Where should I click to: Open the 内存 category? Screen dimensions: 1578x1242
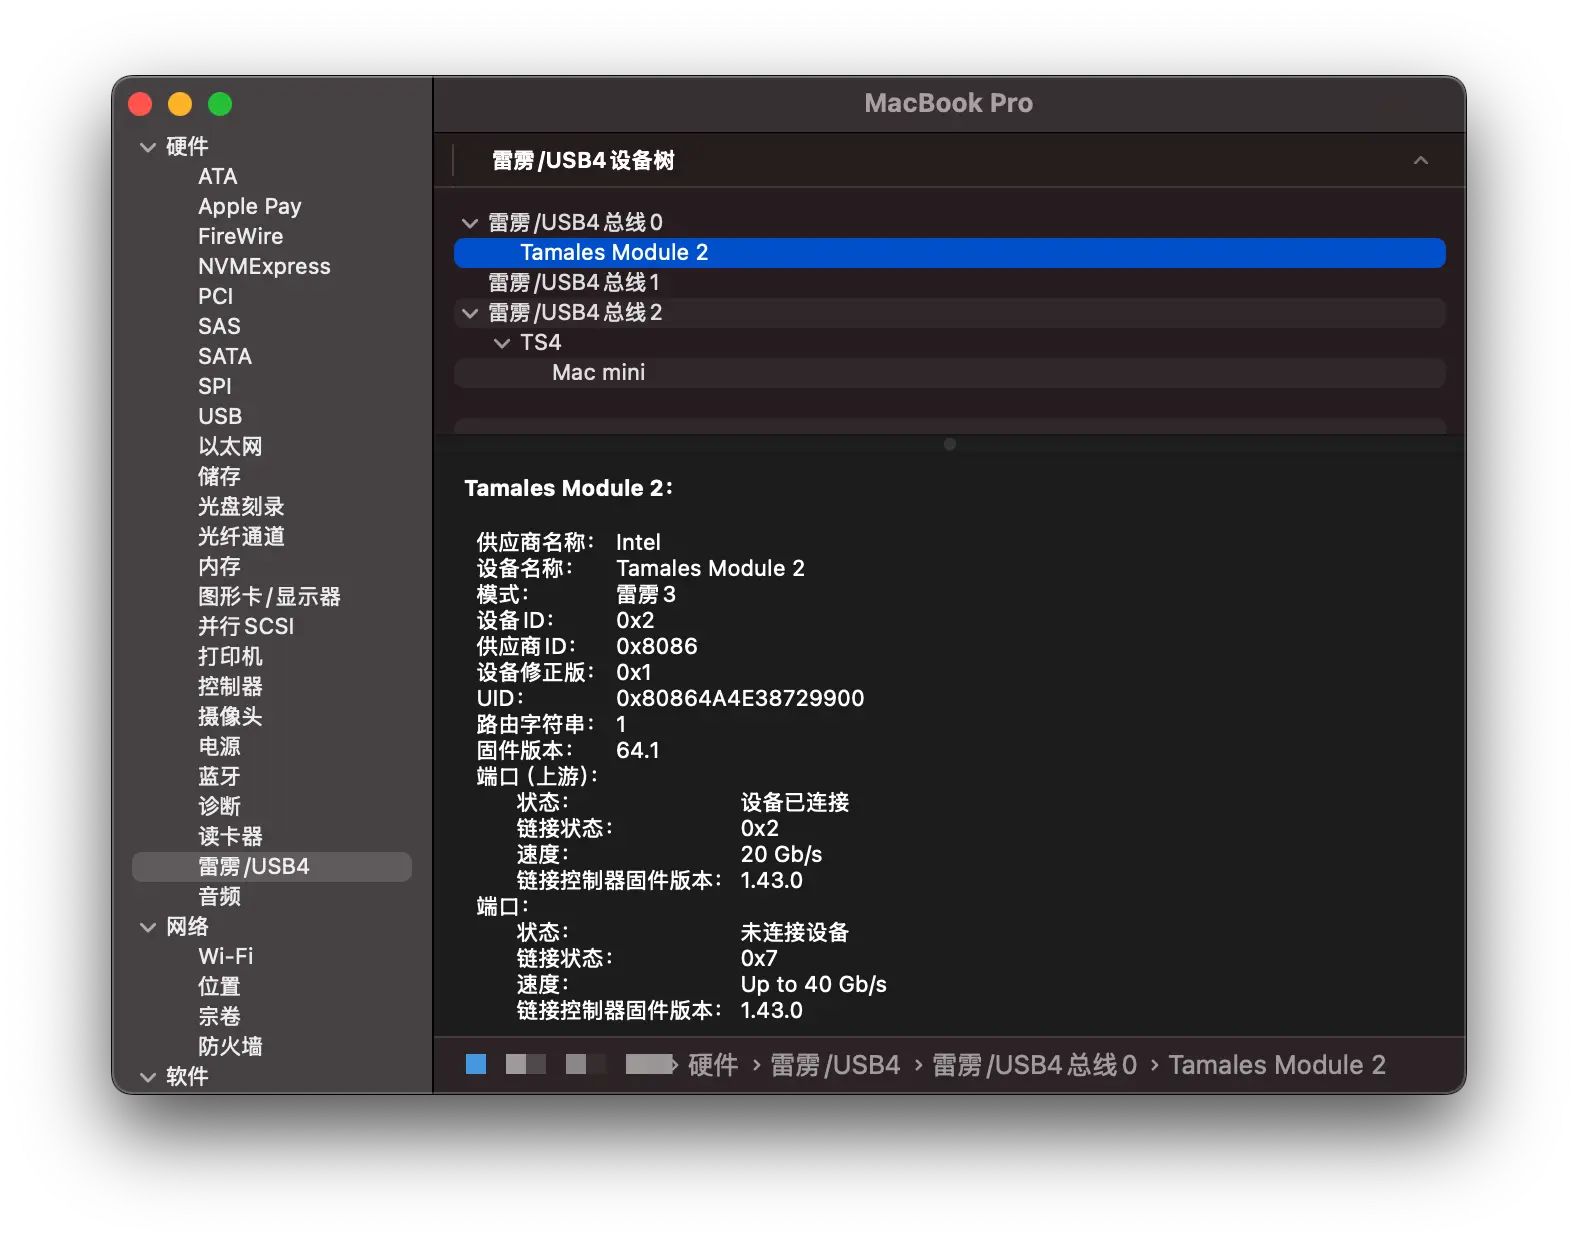(219, 567)
